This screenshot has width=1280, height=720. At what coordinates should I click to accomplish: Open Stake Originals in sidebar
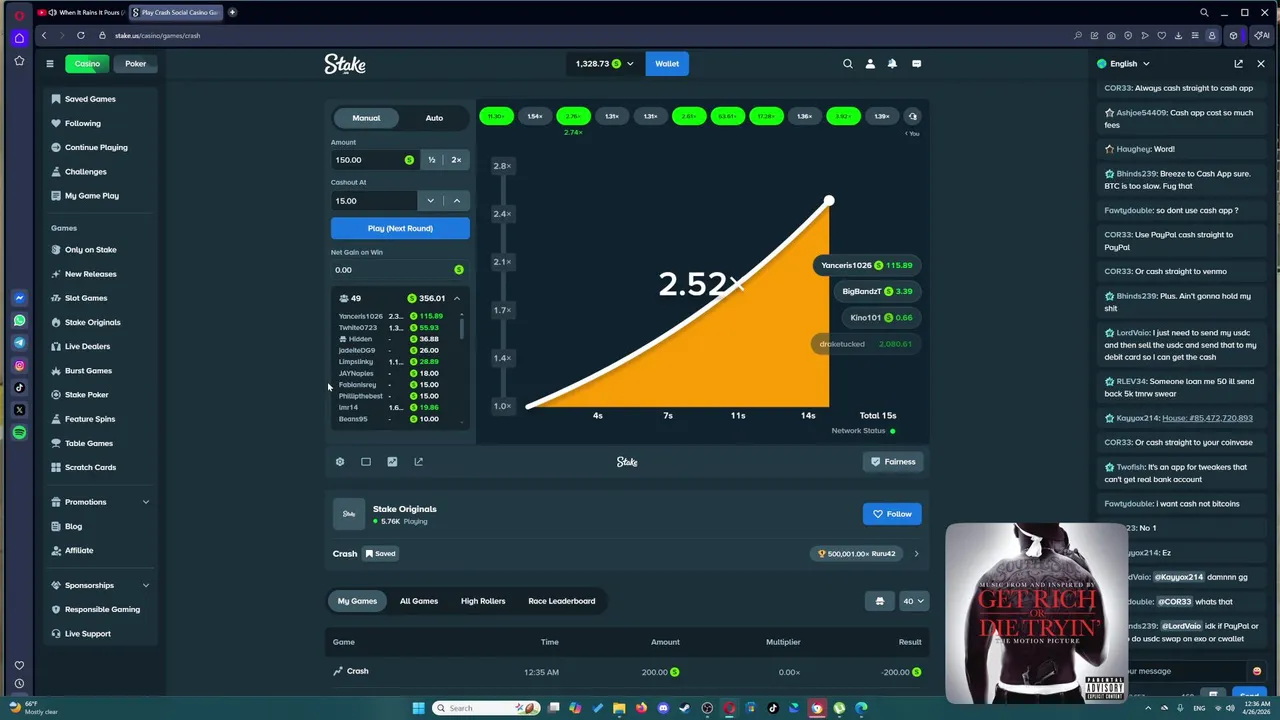click(x=92, y=322)
